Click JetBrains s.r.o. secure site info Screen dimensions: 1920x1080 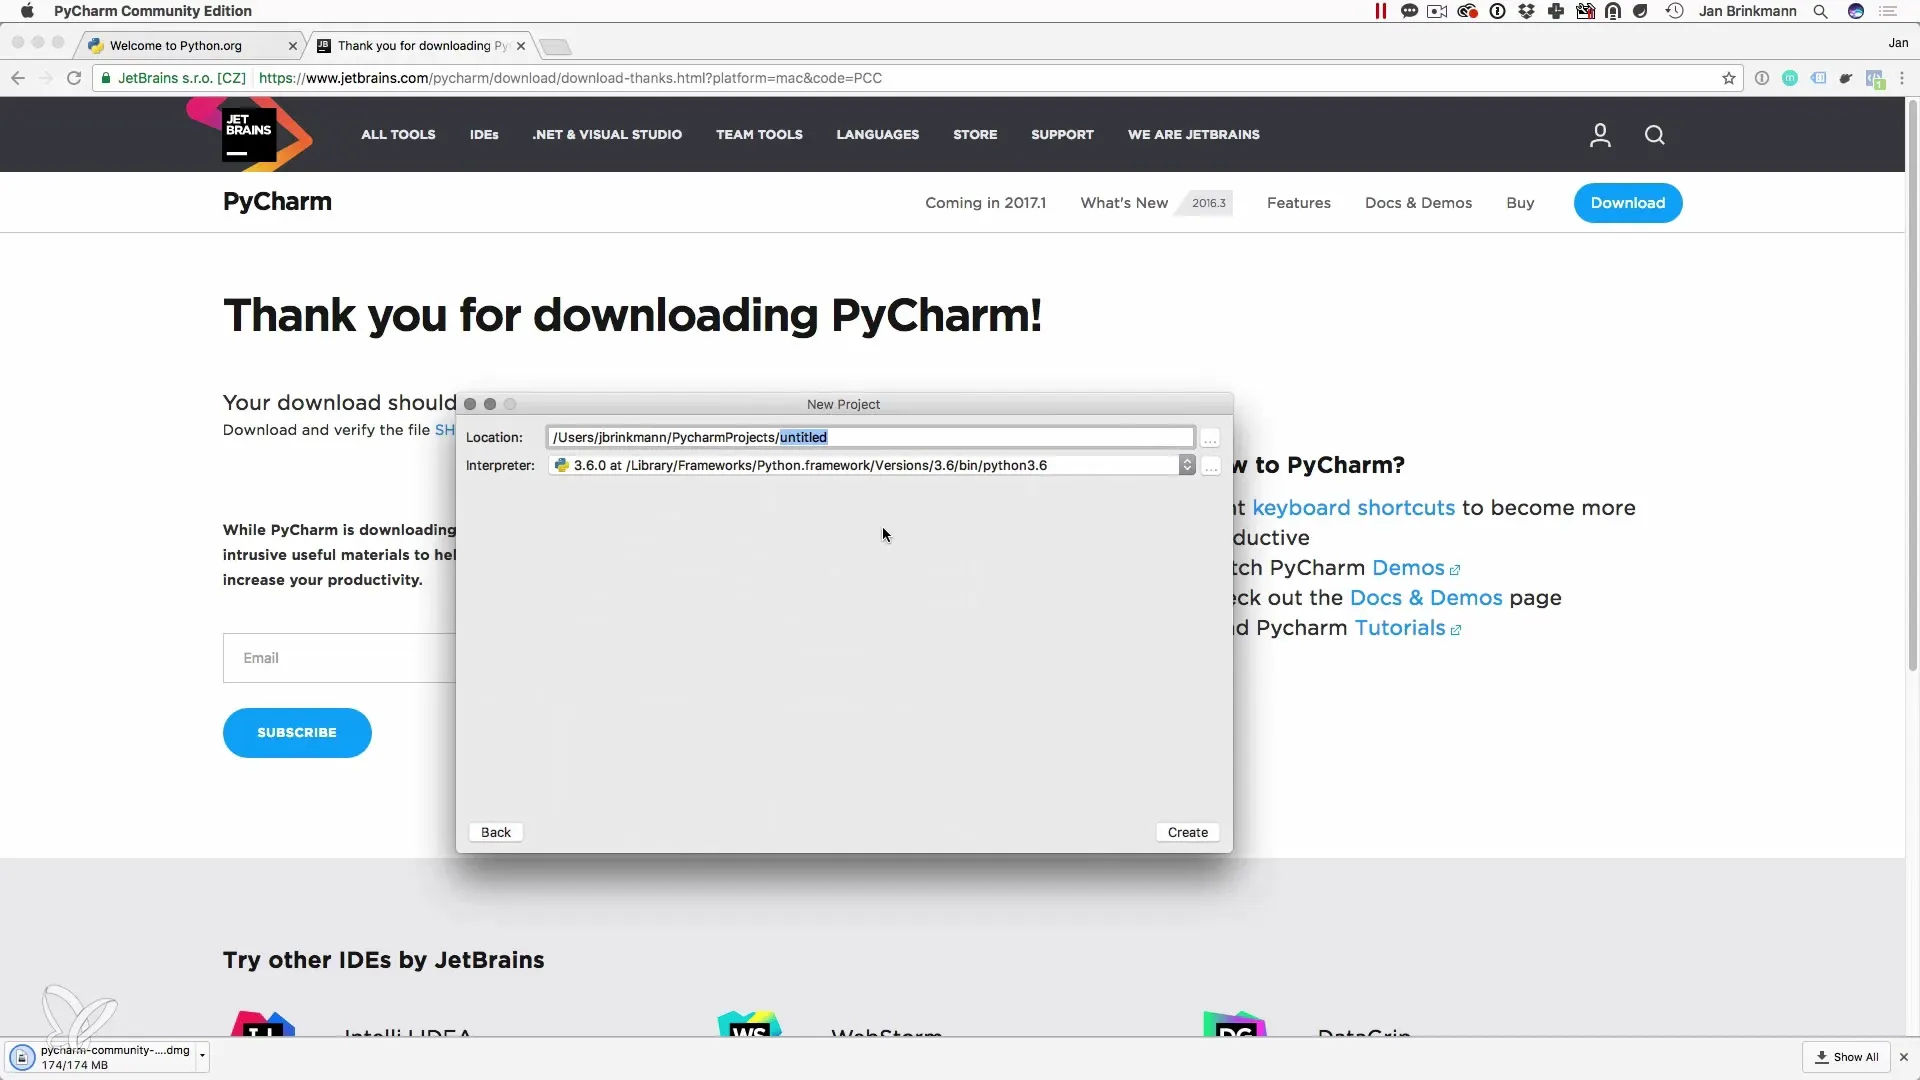[172, 78]
